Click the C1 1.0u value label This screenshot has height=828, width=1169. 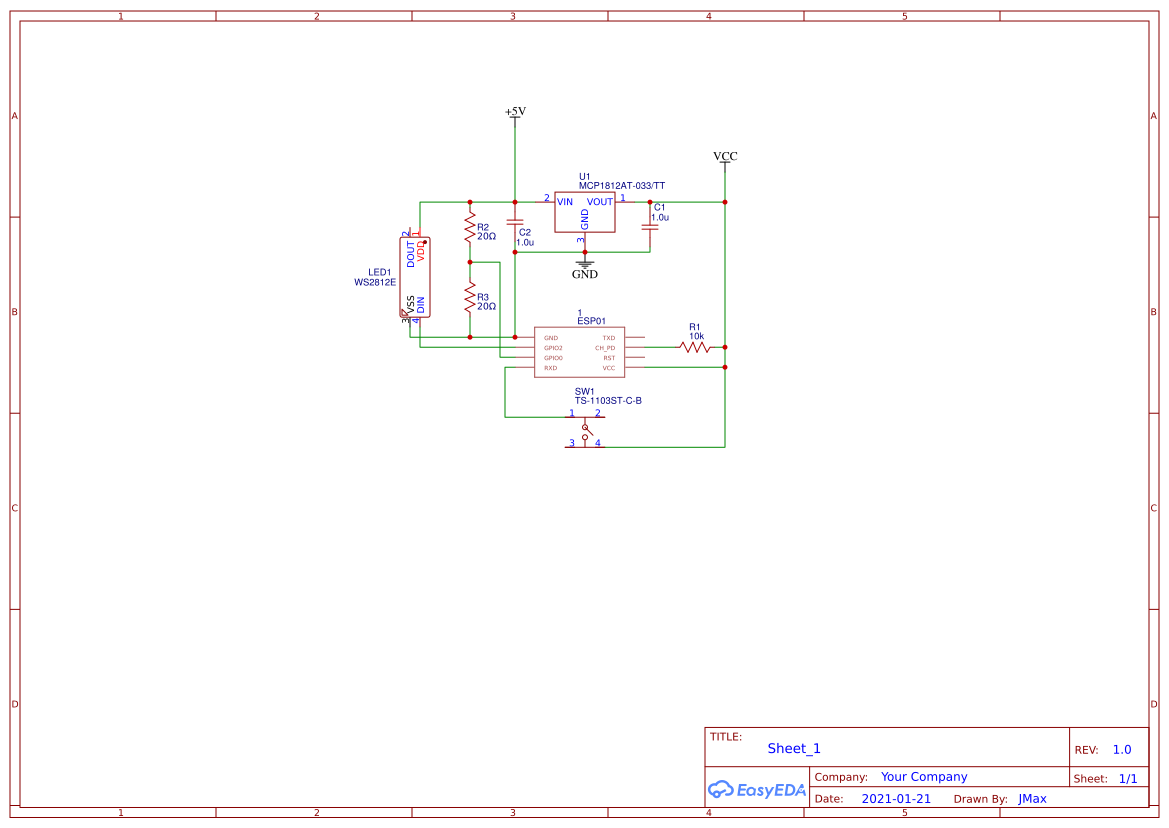pyautogui.click(x=660, y=218)
